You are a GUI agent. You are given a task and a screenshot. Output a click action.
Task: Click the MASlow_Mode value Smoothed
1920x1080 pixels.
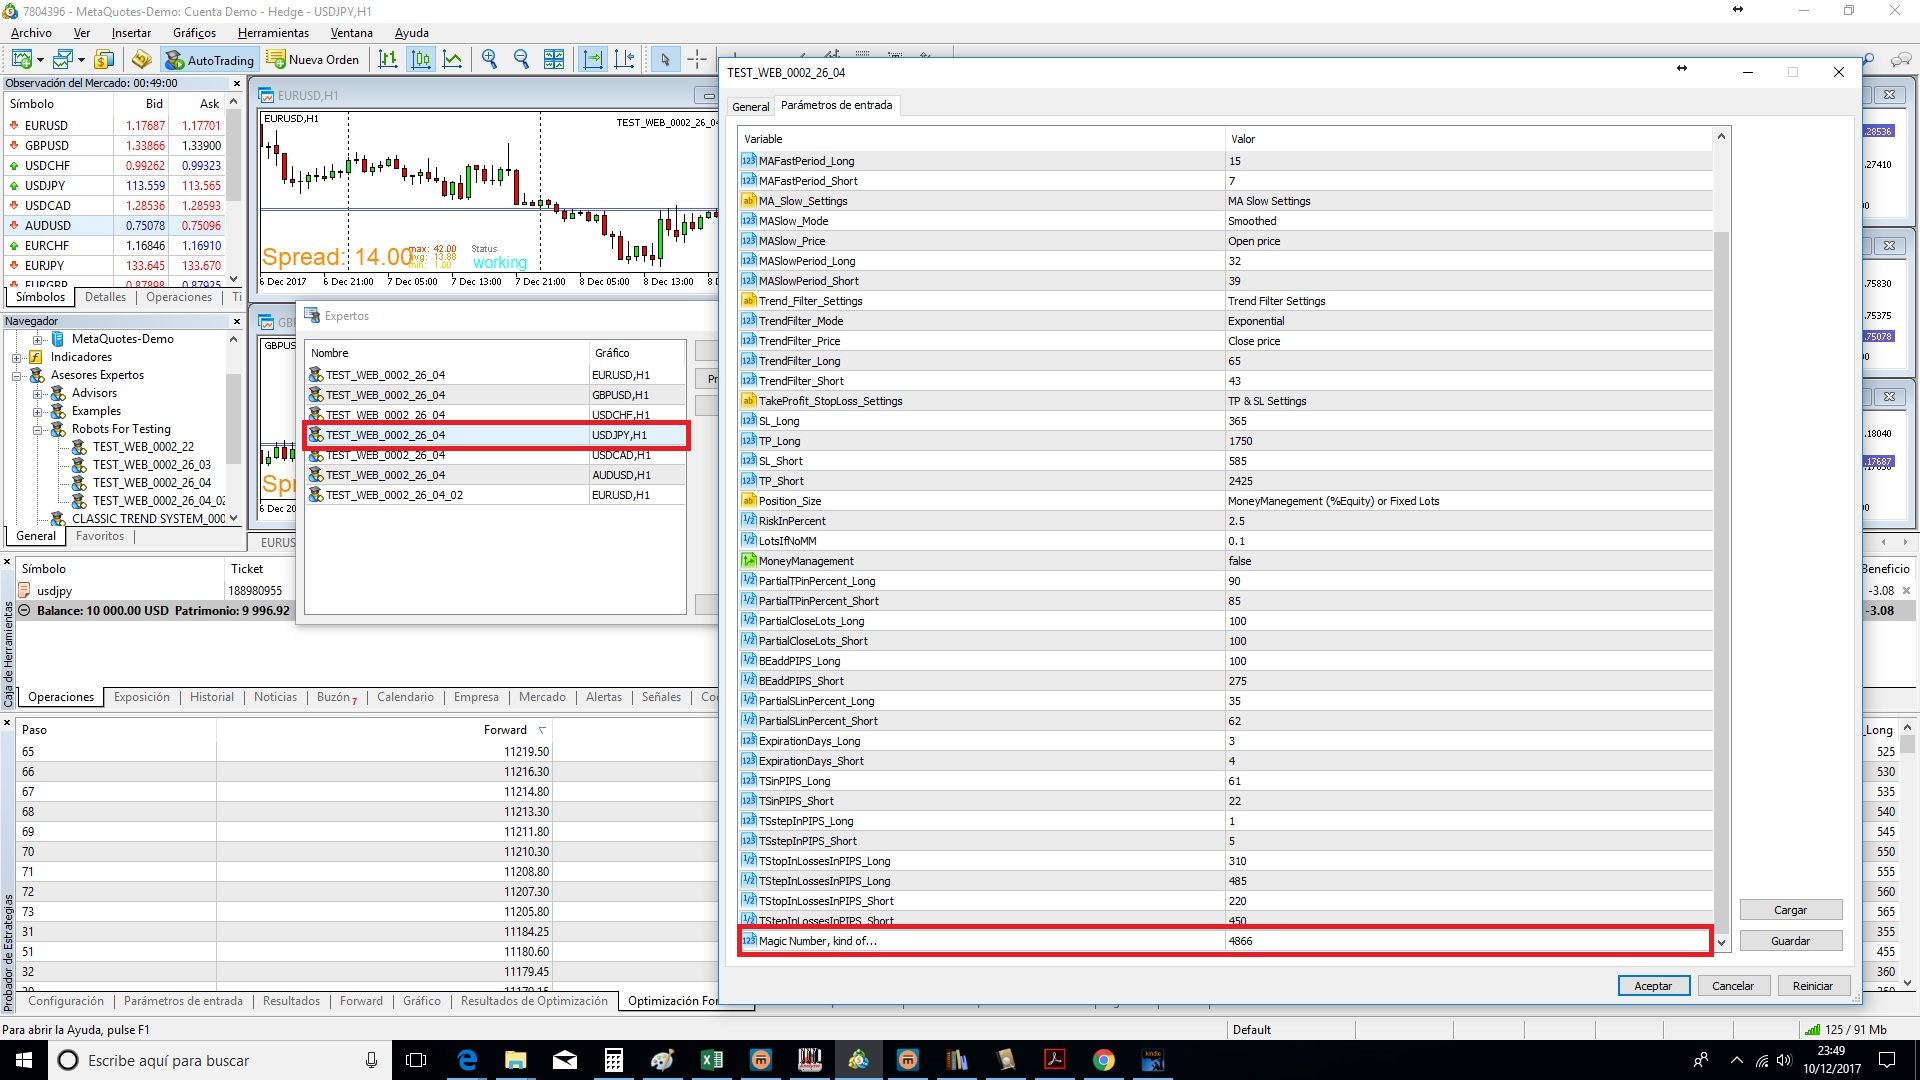pyautogui.click(x=1470, y=221)
